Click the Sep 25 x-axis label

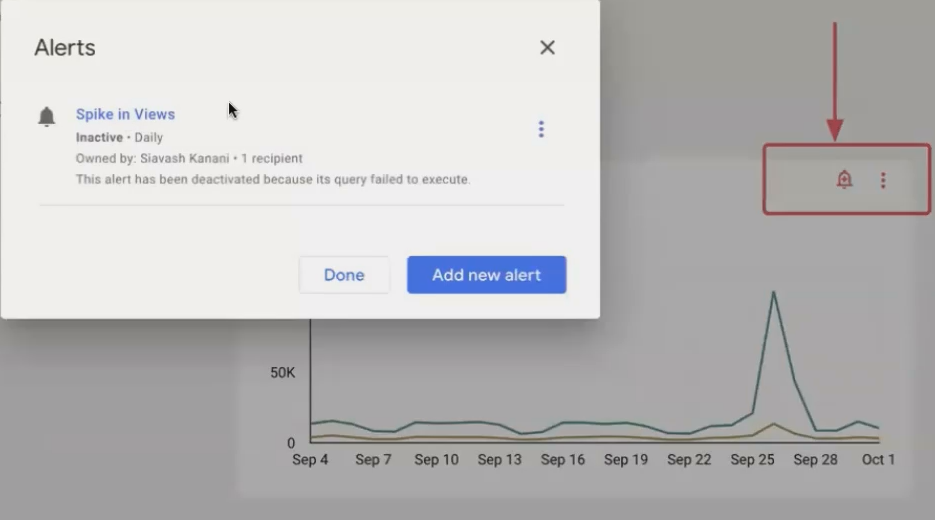752,460
